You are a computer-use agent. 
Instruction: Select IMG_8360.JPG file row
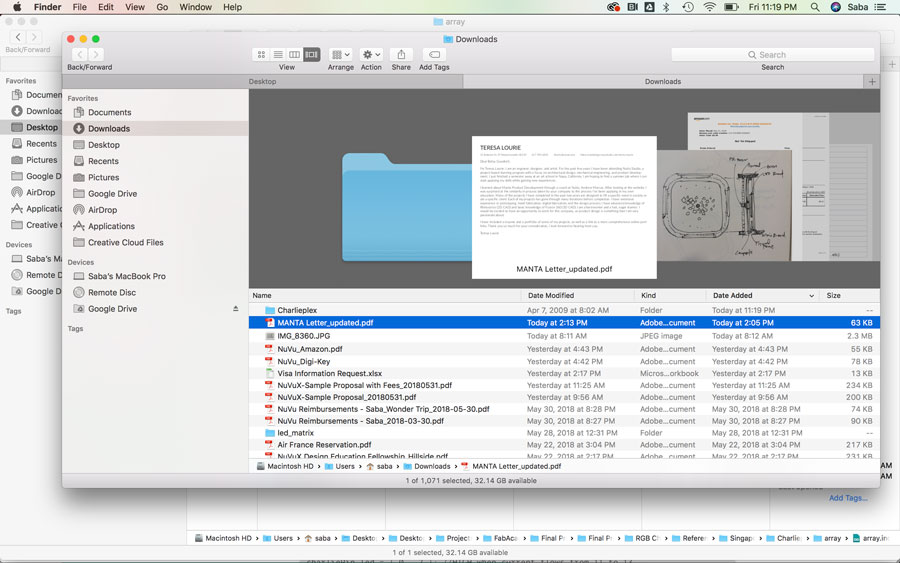click(564, 336)
